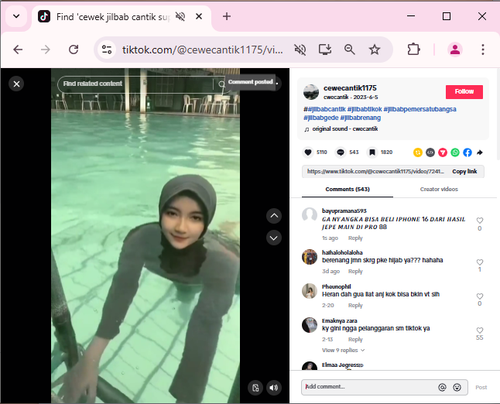Click Copy link button

click(464, 171)
